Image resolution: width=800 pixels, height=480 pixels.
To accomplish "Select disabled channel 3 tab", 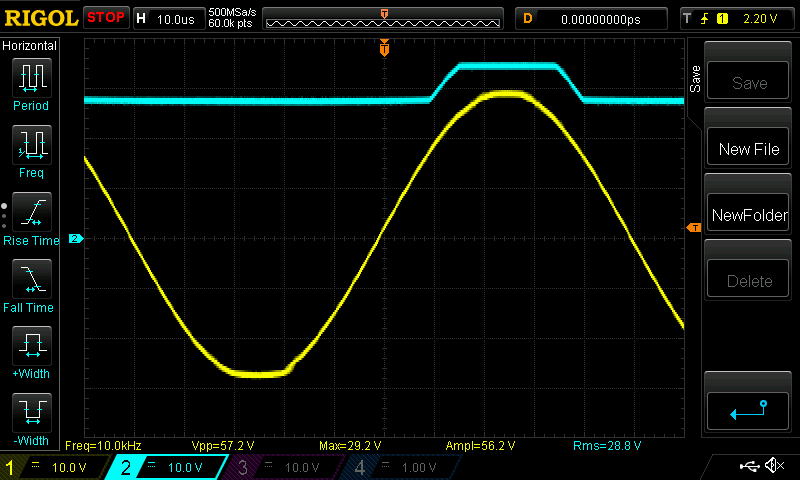I will 284,467.
